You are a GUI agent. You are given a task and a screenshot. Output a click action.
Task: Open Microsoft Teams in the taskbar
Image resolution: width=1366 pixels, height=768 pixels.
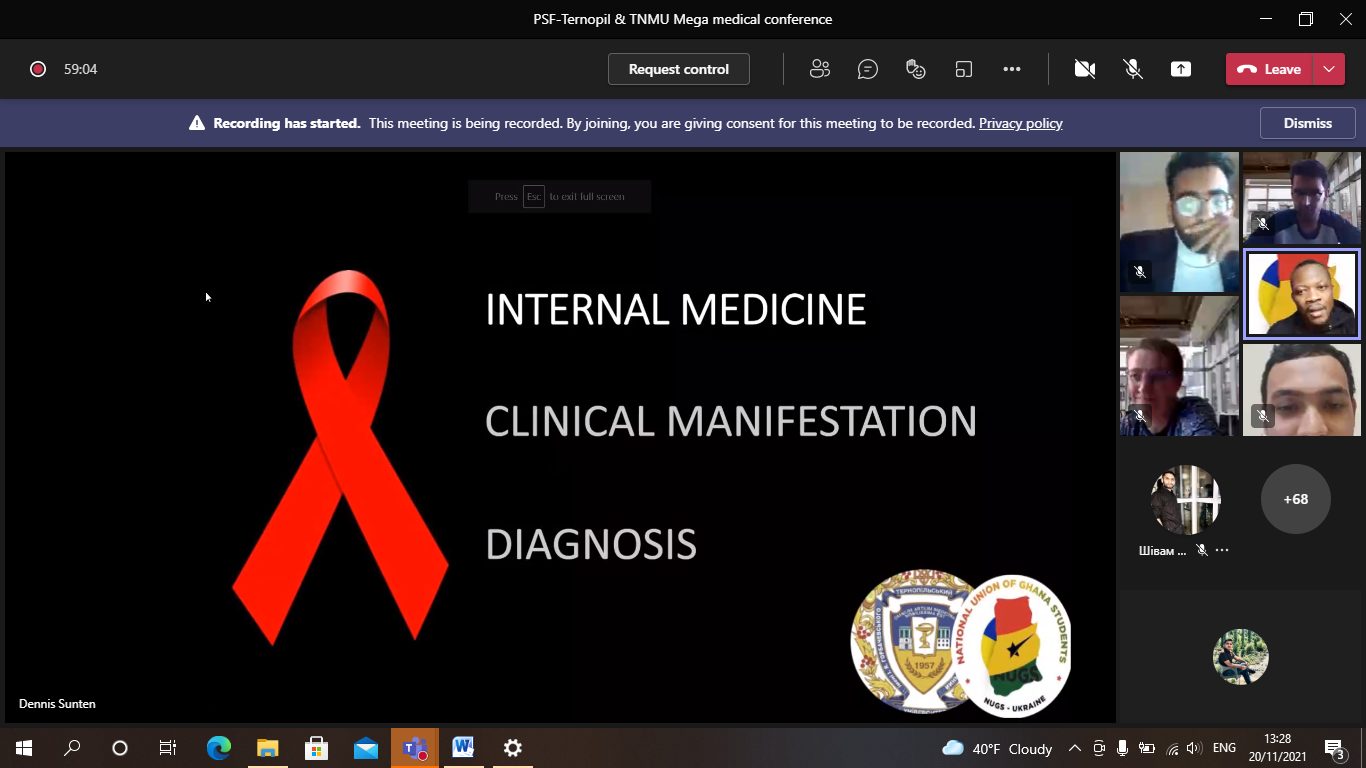tap(415, 748)
